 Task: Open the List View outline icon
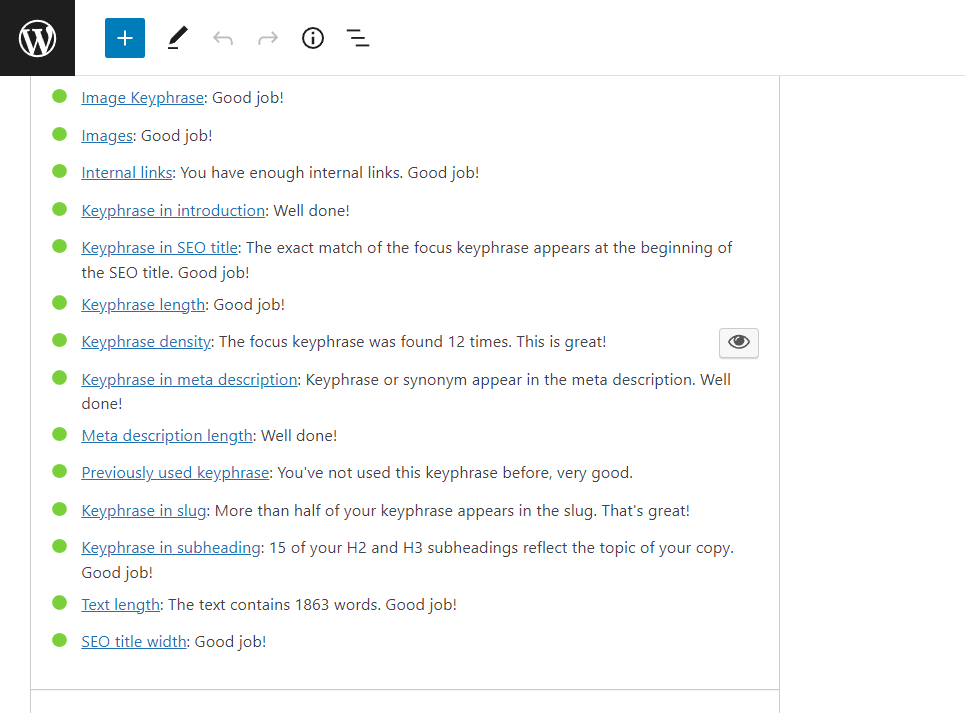(x=357, y=38)
